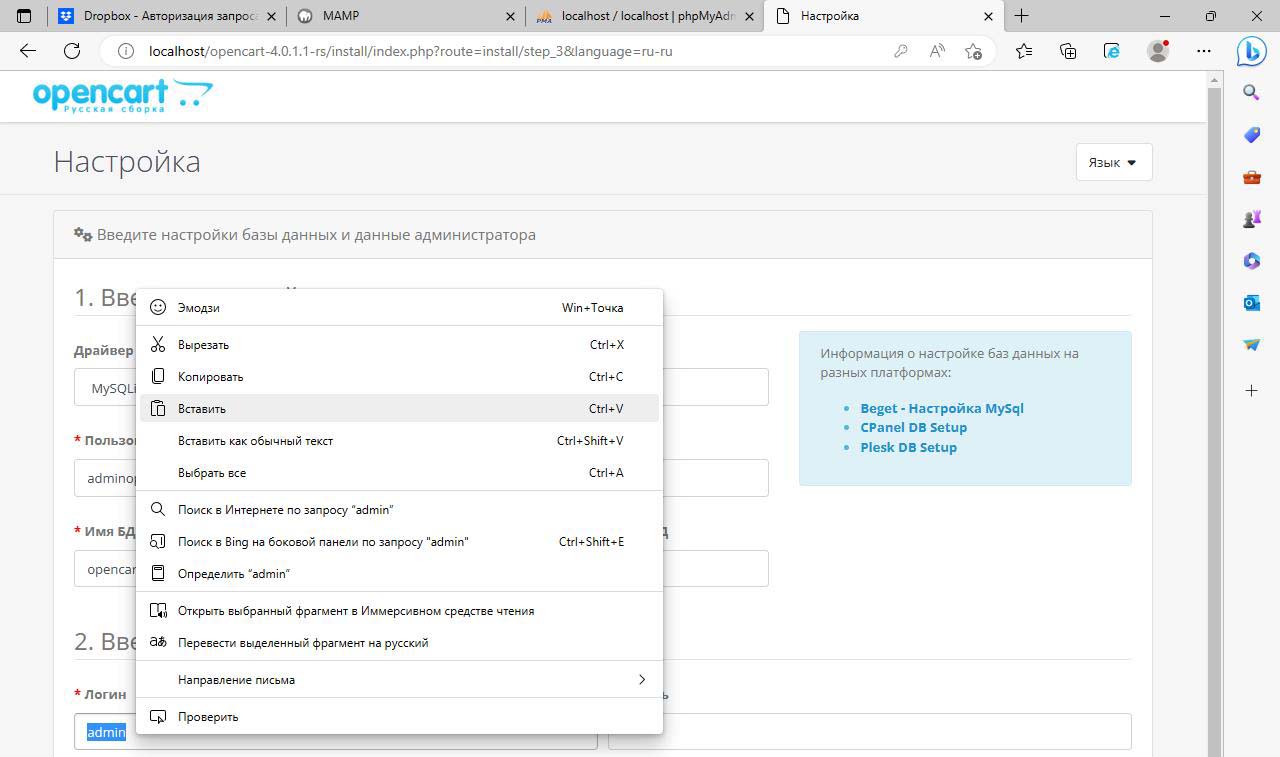
Task: Click the Bing chat sidebar icon
Action: (x=1251, y=51)
